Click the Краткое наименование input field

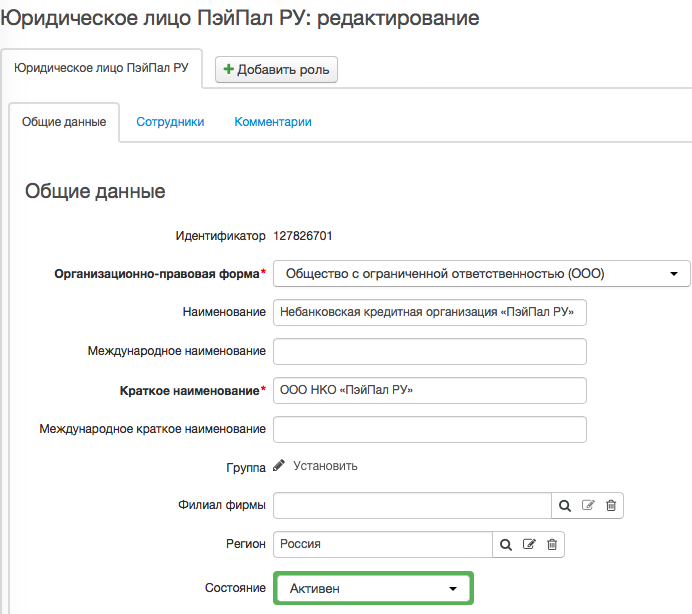point(430,390)
